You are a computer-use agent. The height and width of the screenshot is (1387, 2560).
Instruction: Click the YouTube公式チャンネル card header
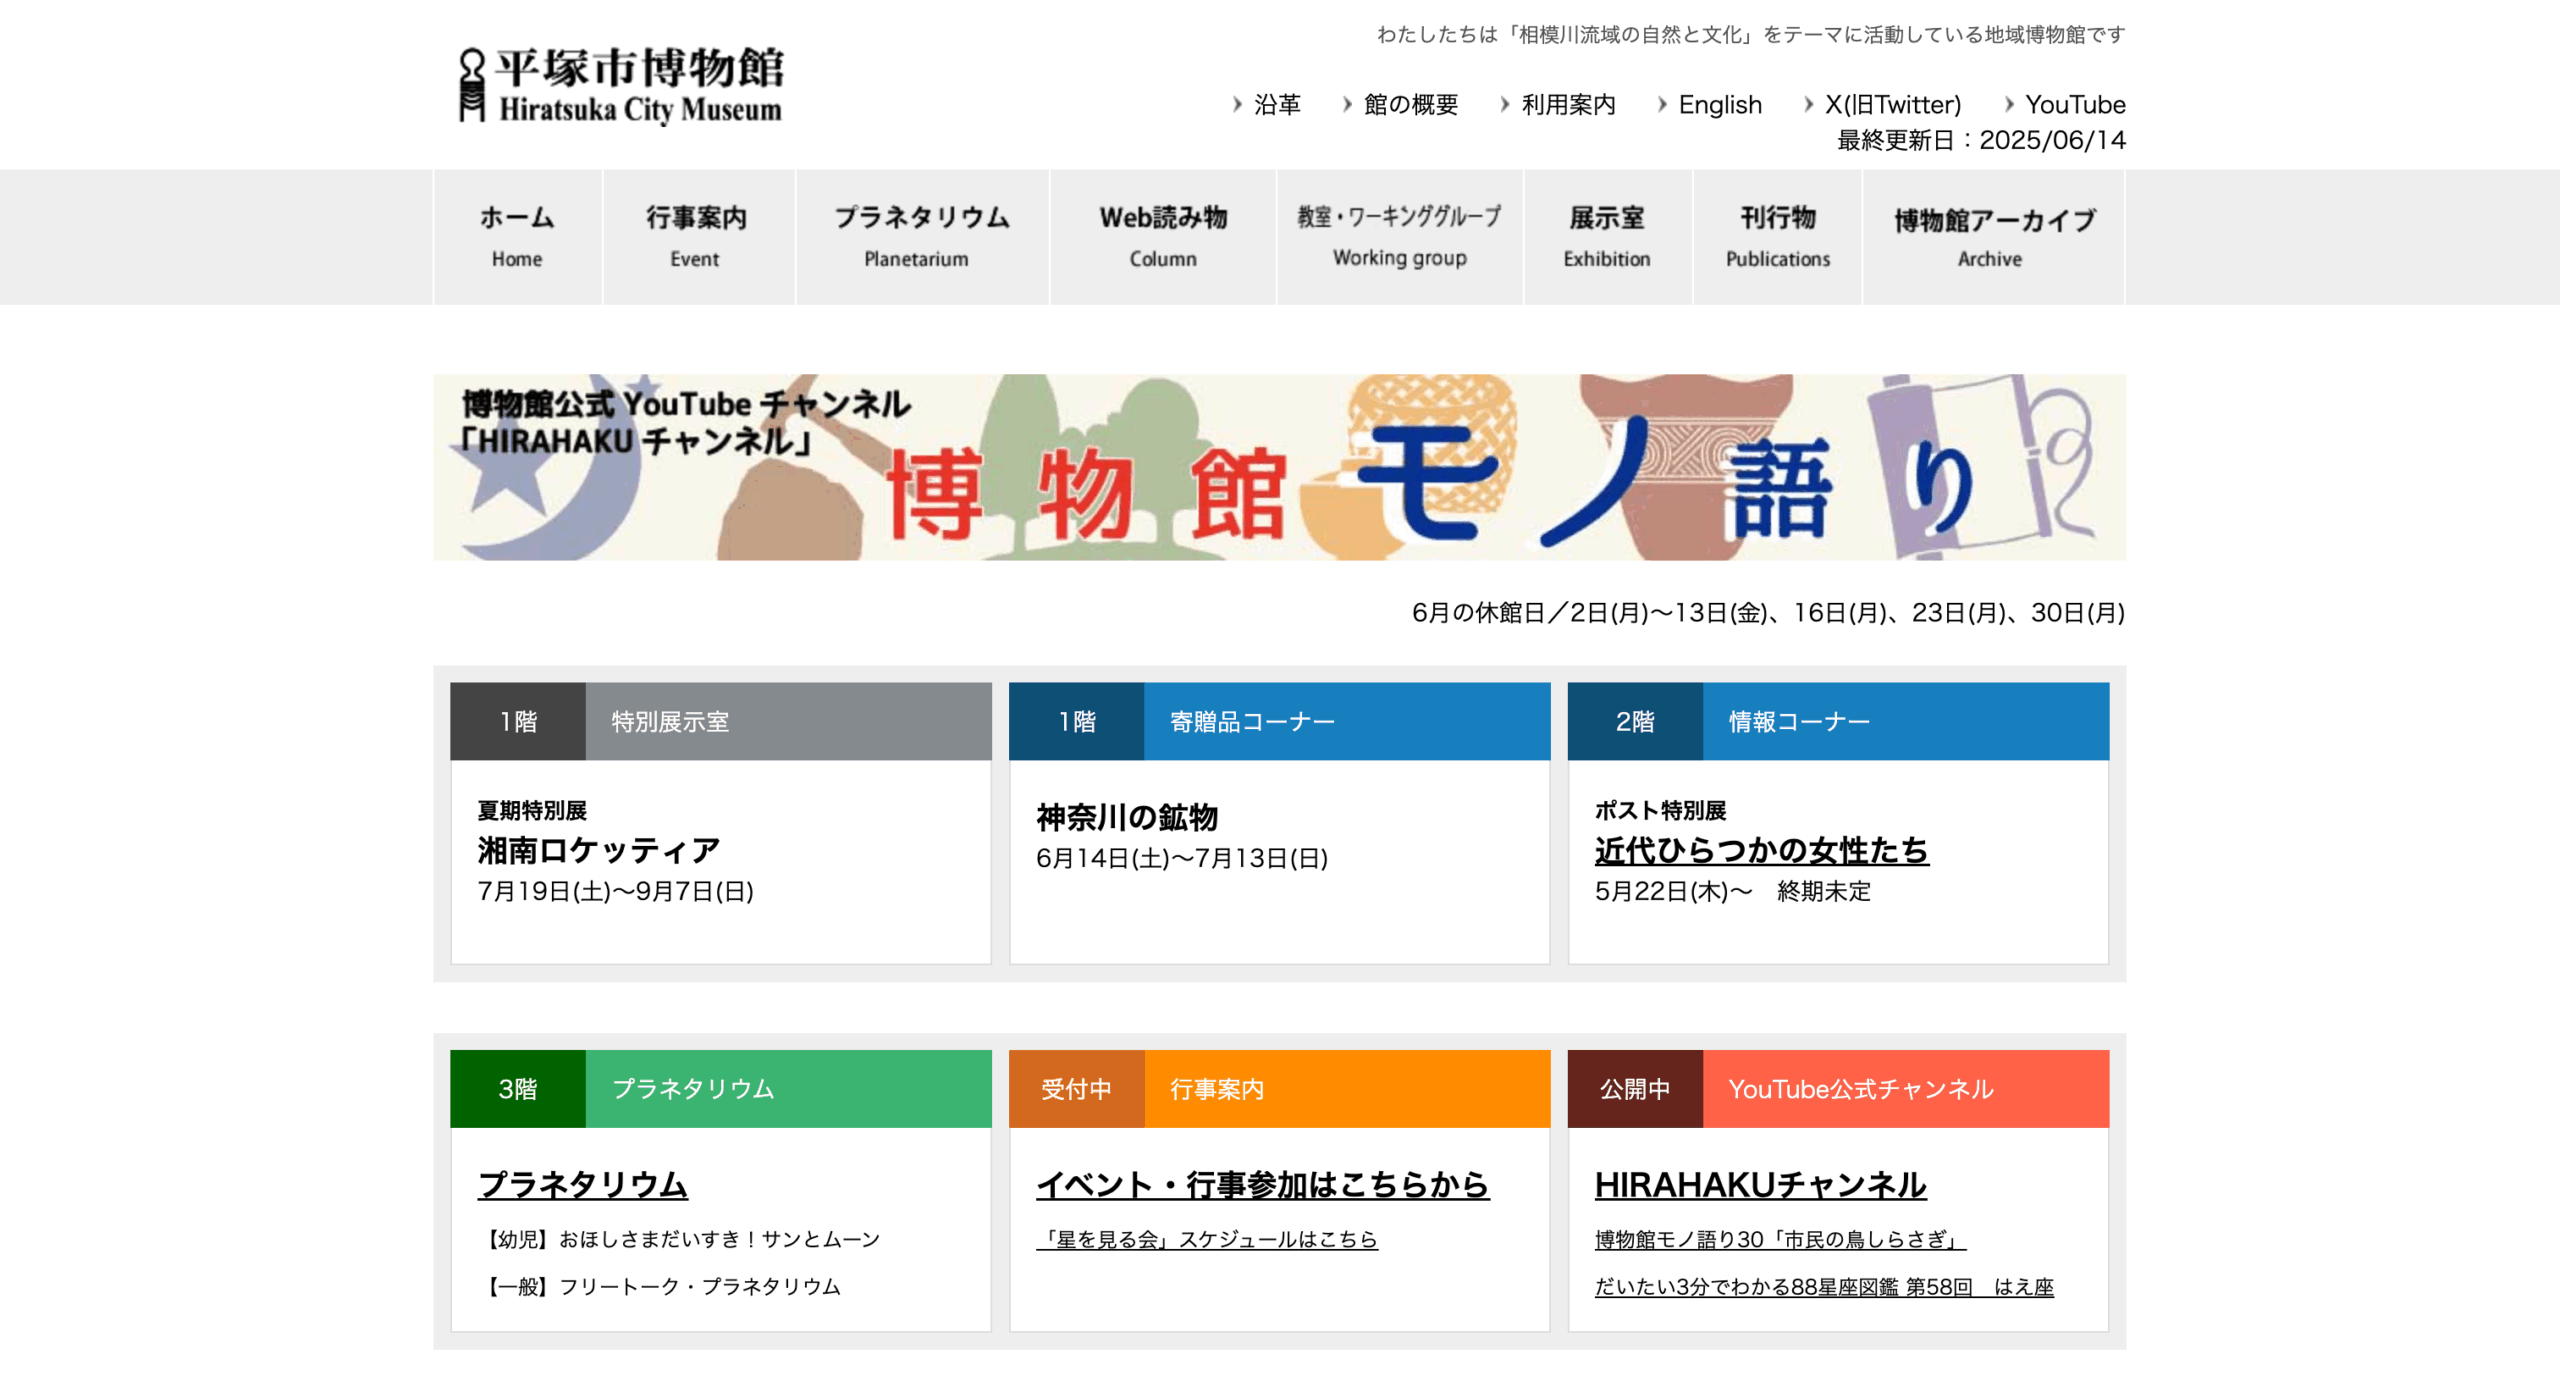coord(1838,1088)
